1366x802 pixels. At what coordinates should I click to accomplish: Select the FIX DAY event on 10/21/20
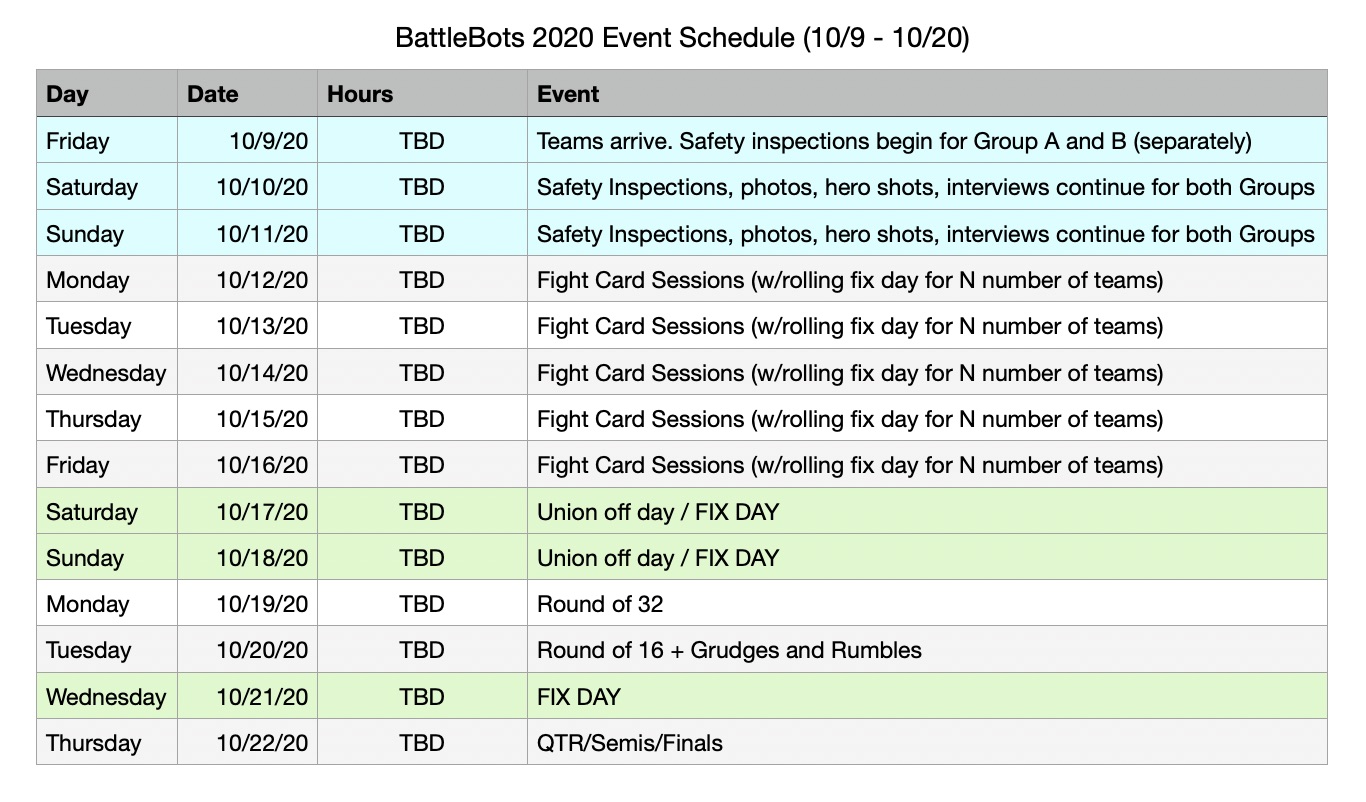coord(927,696)
